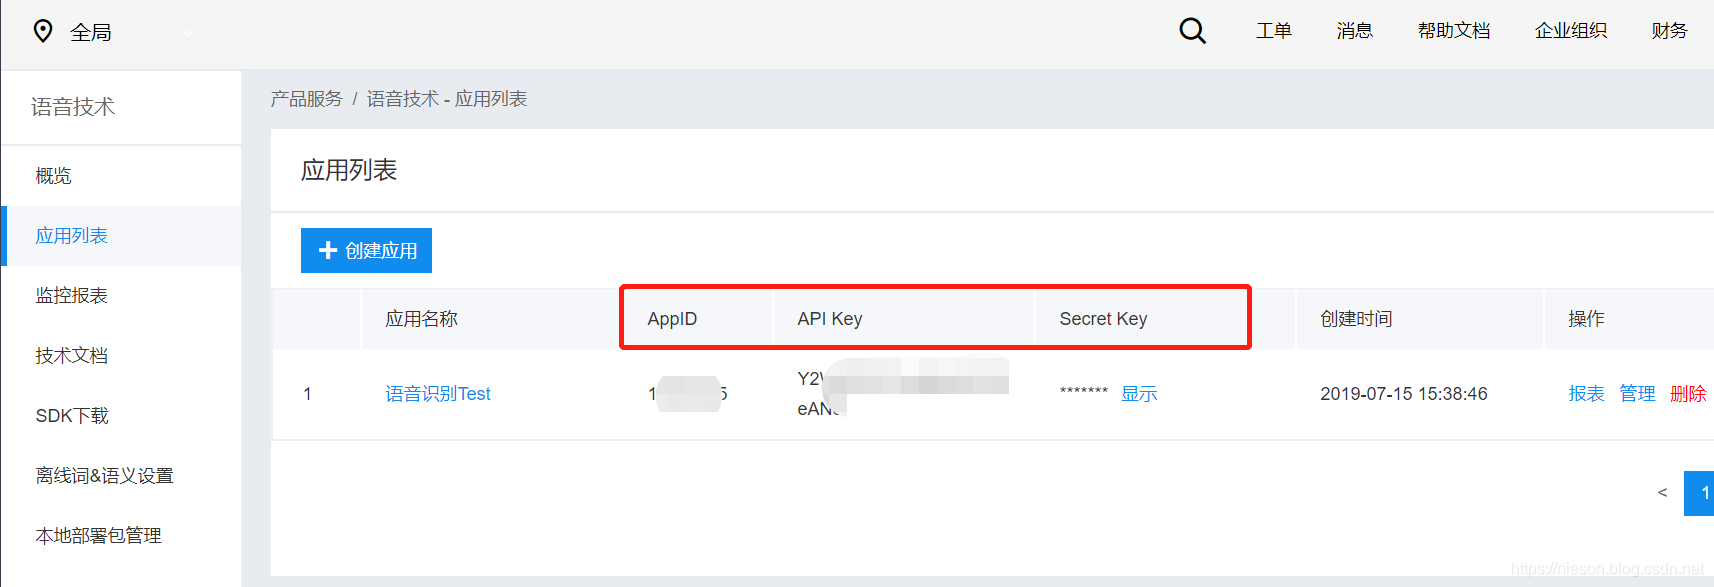Select 企业组织 in the top bar
This screenshot has width=1714, height=587.
[1571, 31]
